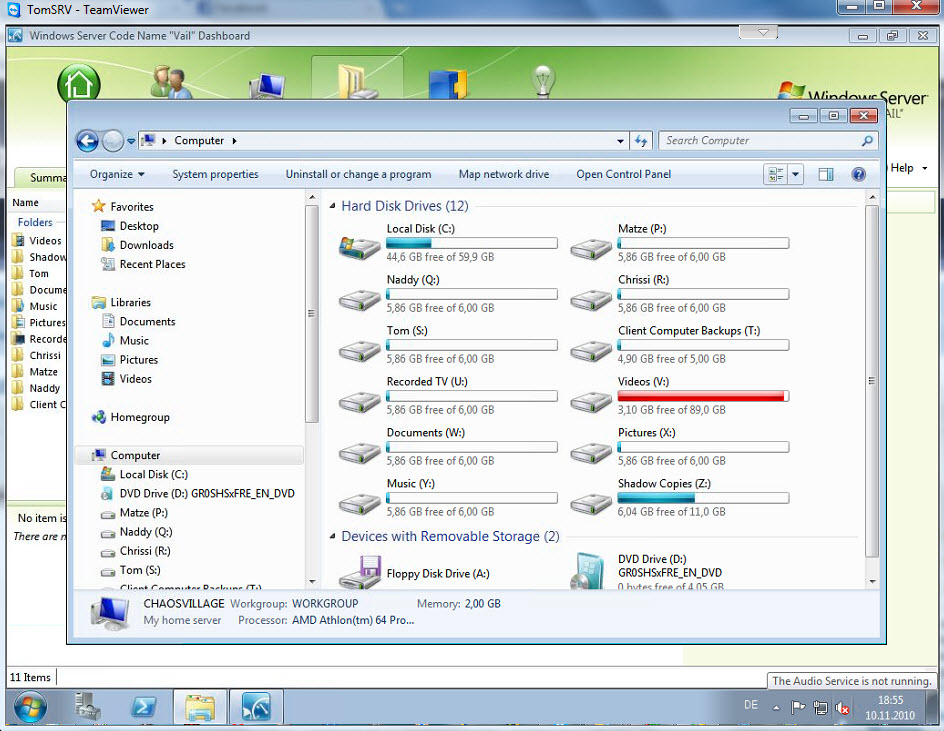Click System properties in the toolbar
The width and height of the screenshot is (944, 731).
(x=215, y=174)
